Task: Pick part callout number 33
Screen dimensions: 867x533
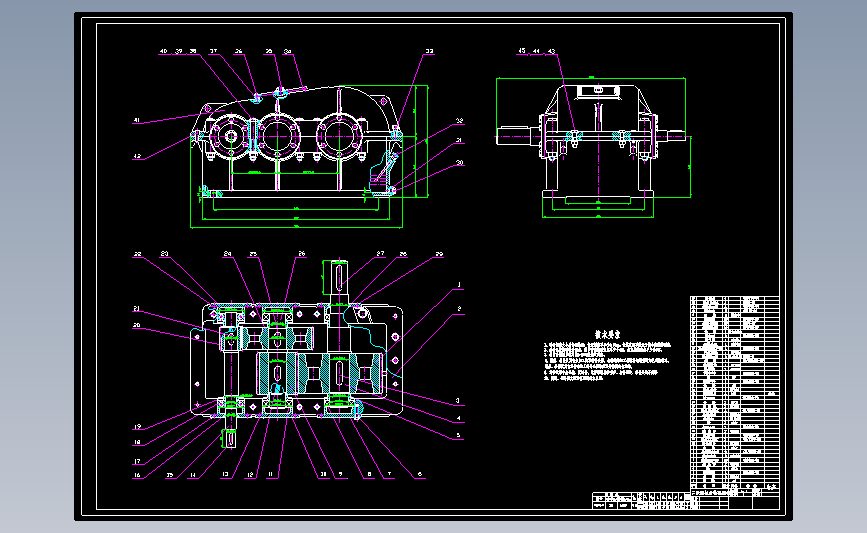Action: click(x=429, y=51)
